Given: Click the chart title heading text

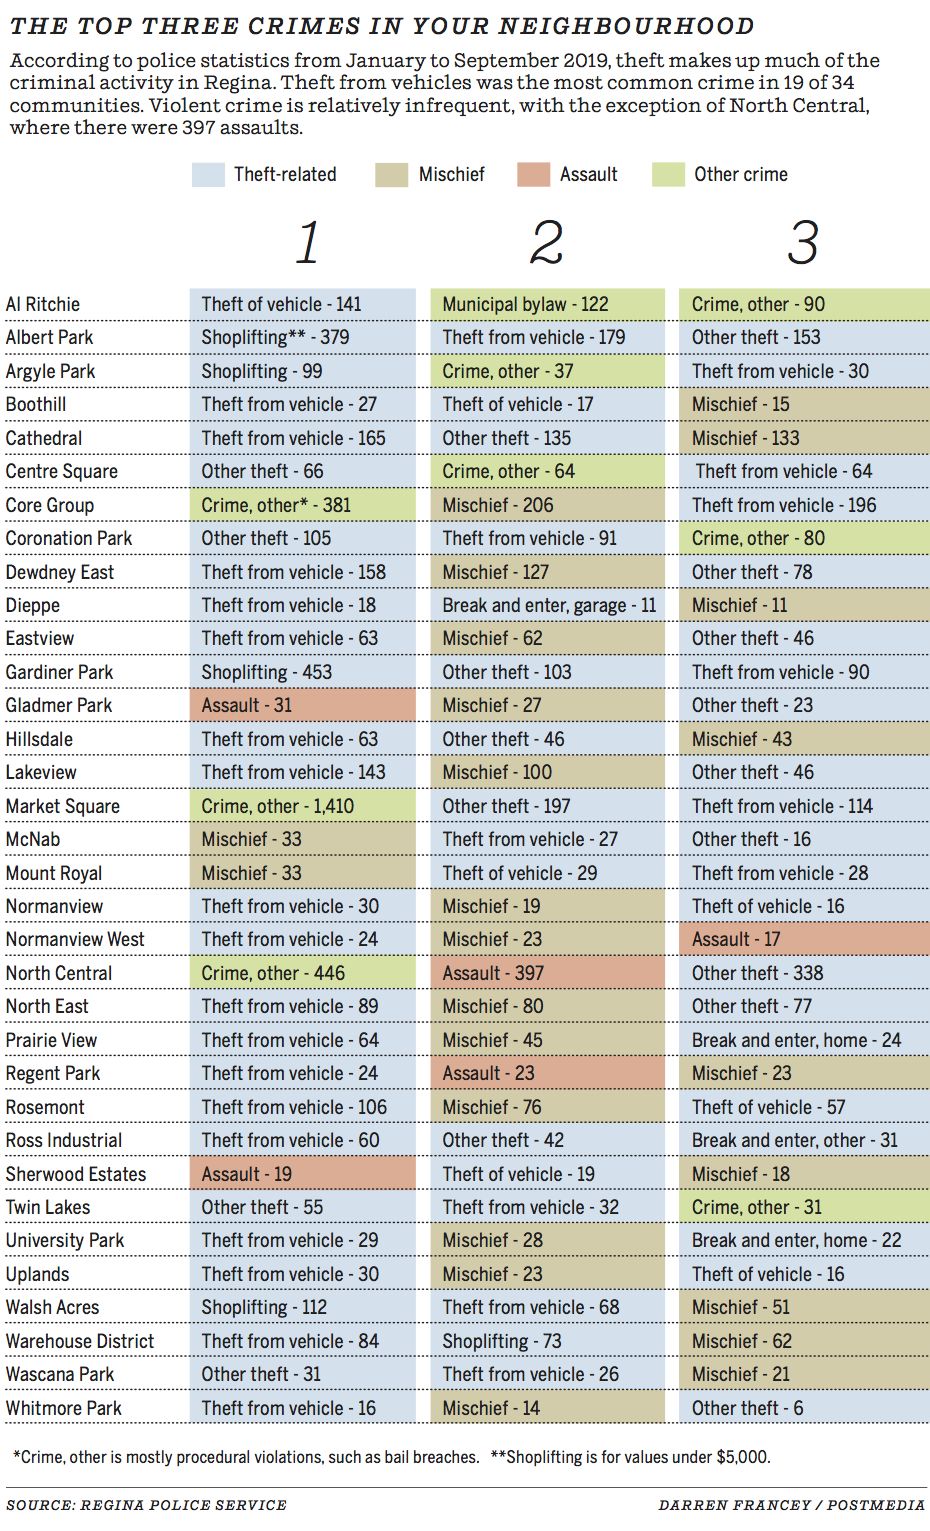Looking at the screenshot, I should tap(382, 26).
